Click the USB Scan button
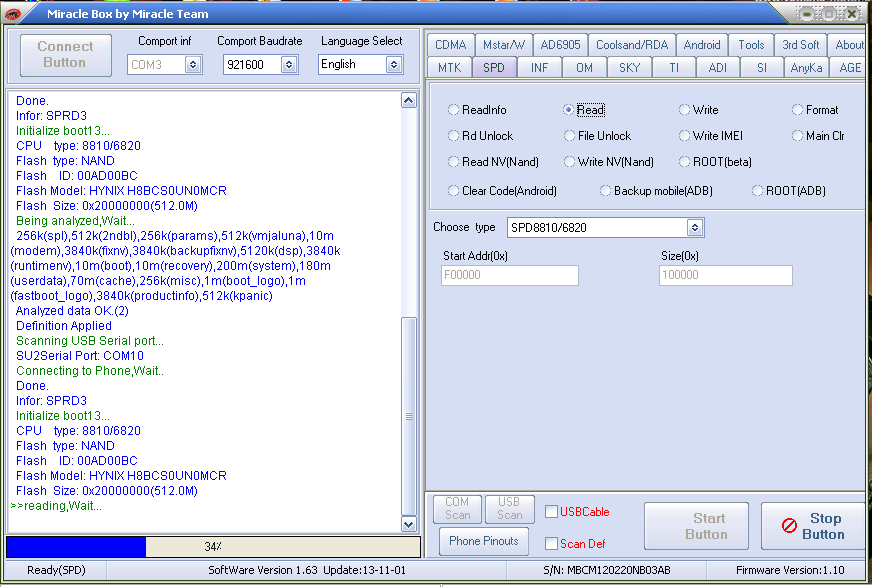872x587 pixels. tap(509, 509)
